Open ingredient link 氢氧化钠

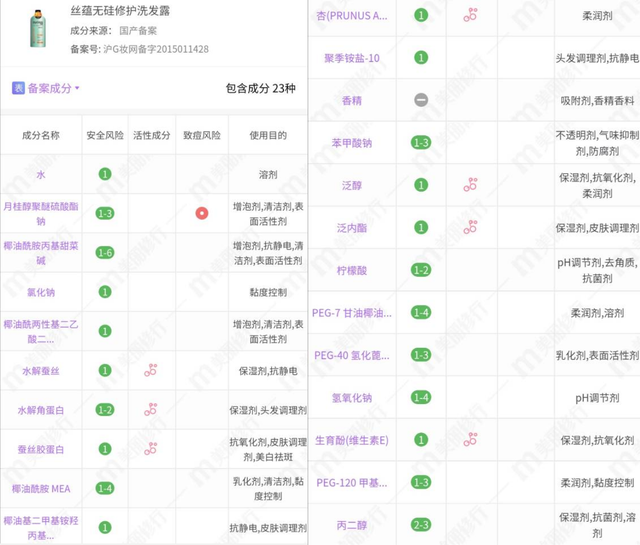pos(352,398)
